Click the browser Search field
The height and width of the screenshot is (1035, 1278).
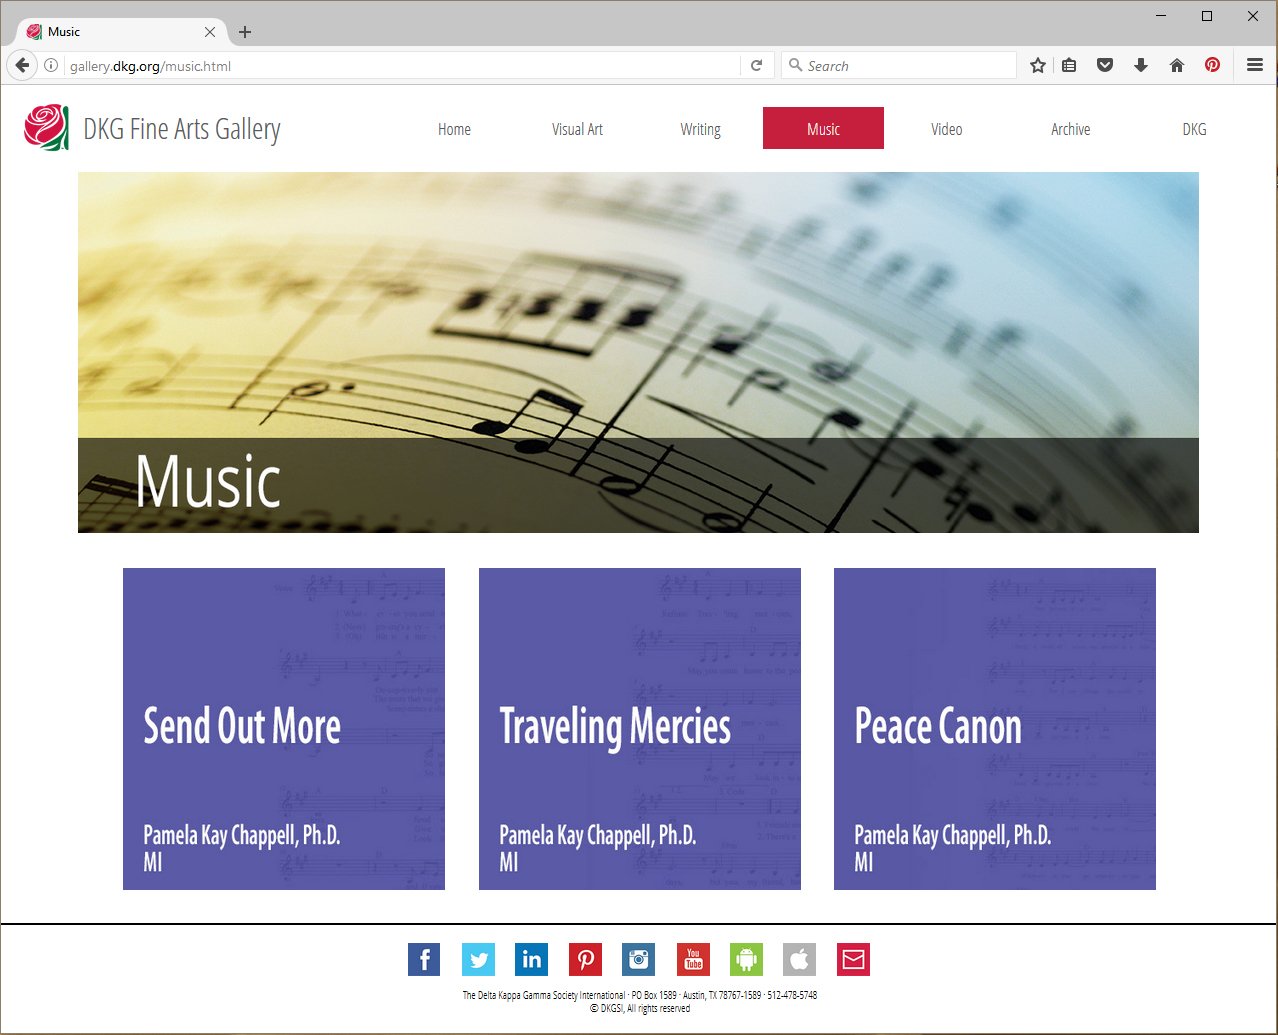click(898, 65)
